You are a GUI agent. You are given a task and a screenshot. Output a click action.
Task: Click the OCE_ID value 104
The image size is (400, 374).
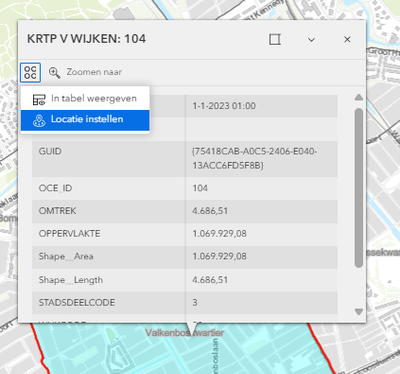[200, 188]
